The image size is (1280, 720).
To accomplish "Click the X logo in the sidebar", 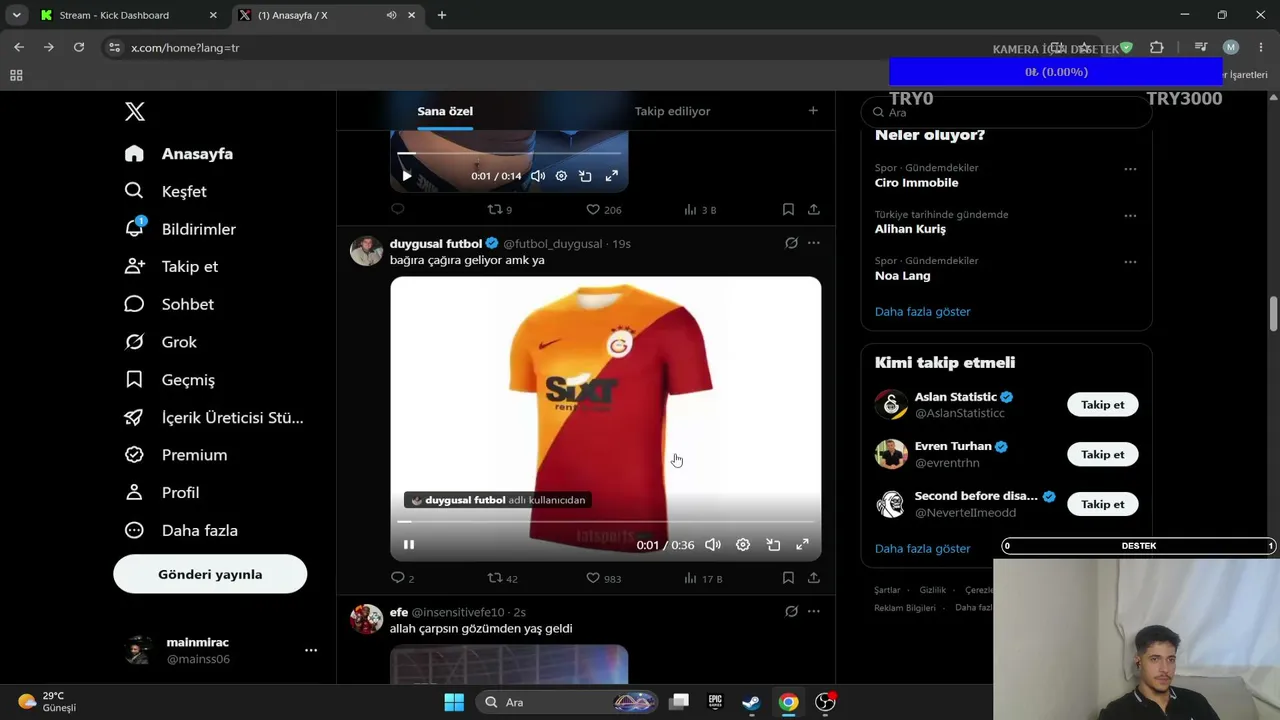I will 135,112.
